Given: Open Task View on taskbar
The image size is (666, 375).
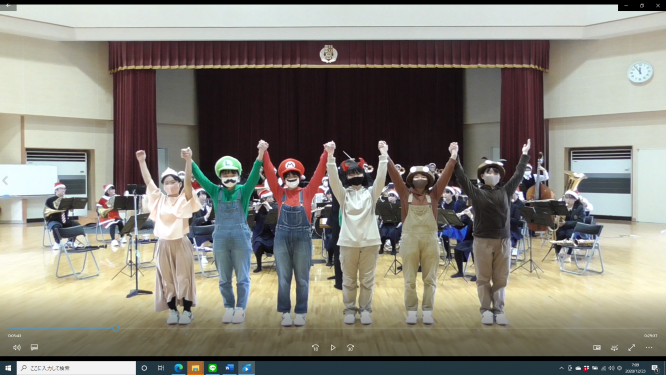Looking at the screenshot, I should pyautogui.click(x=161, y=368).
